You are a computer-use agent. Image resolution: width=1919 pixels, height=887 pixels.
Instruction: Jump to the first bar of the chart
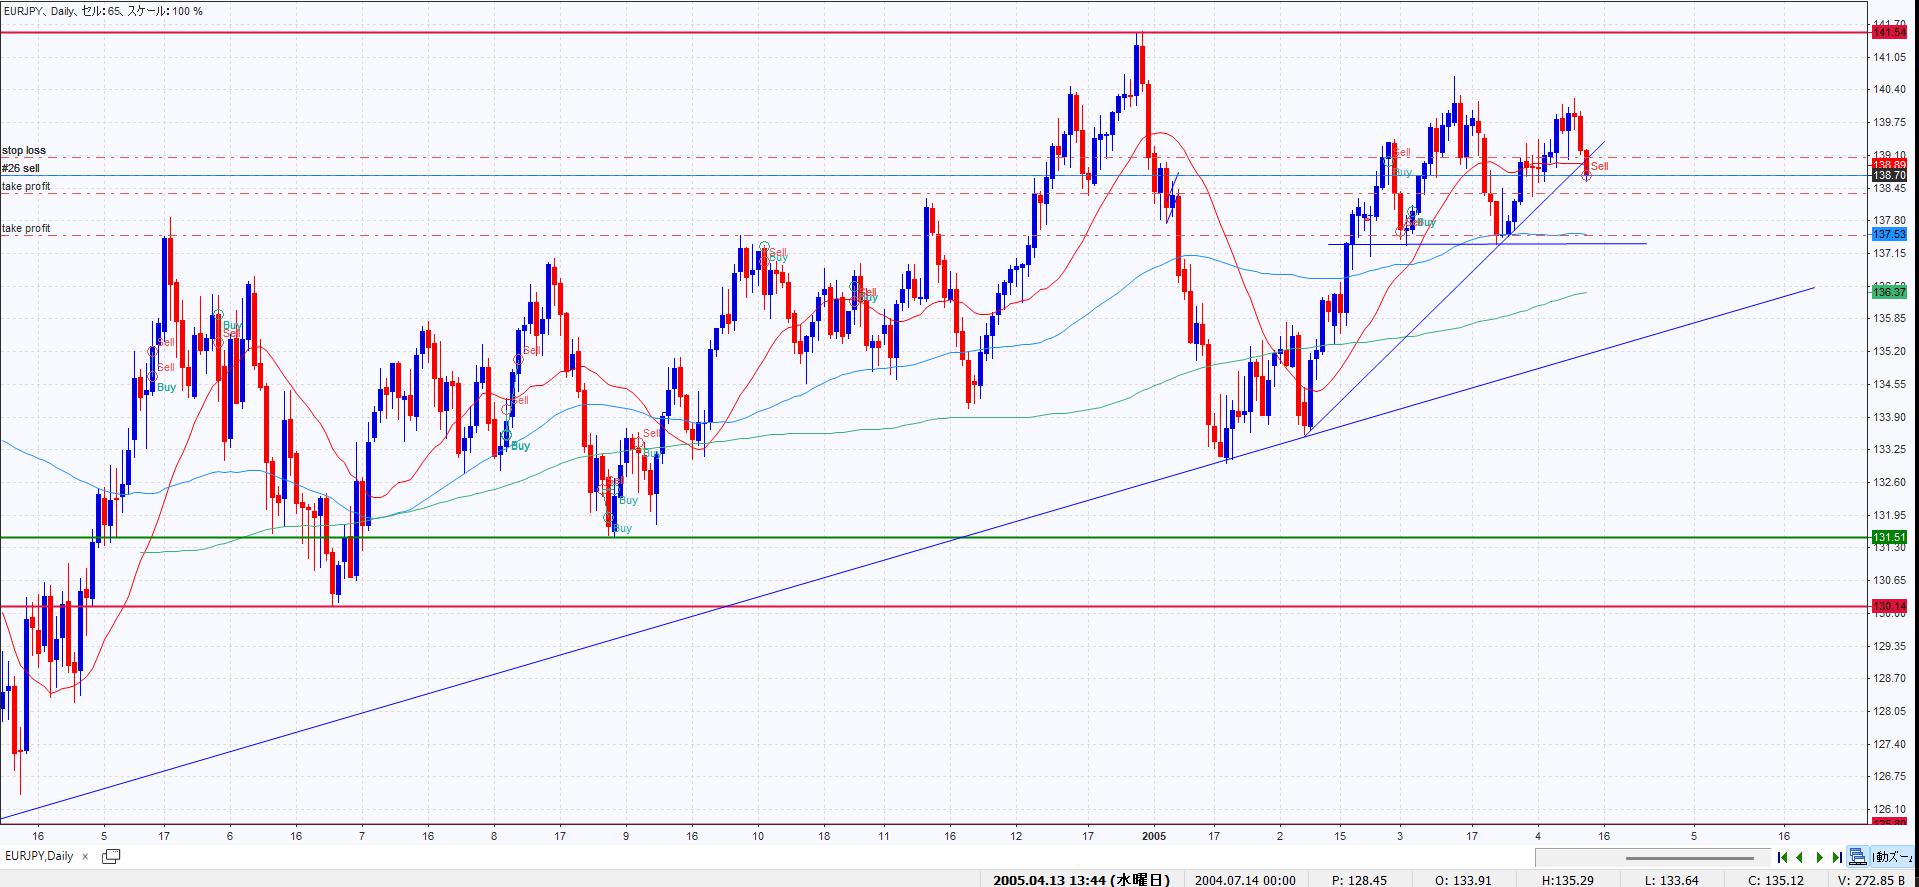(x=1783, y=857)
